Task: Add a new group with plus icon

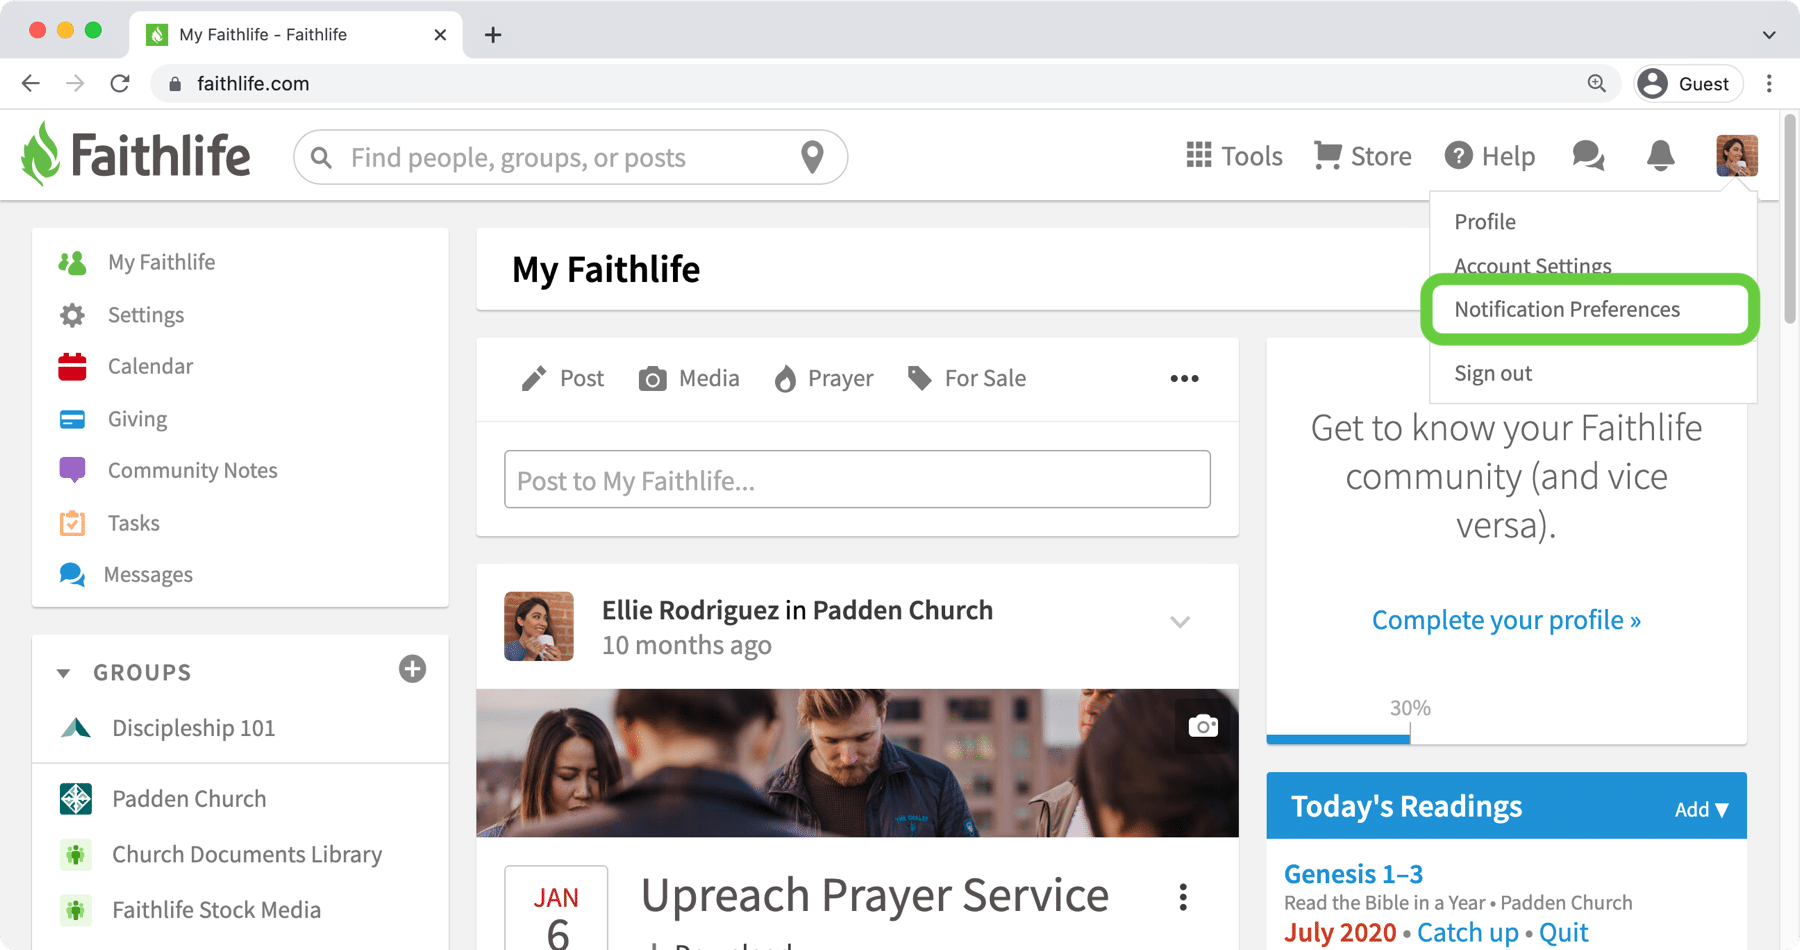Action: click(412, 669)
